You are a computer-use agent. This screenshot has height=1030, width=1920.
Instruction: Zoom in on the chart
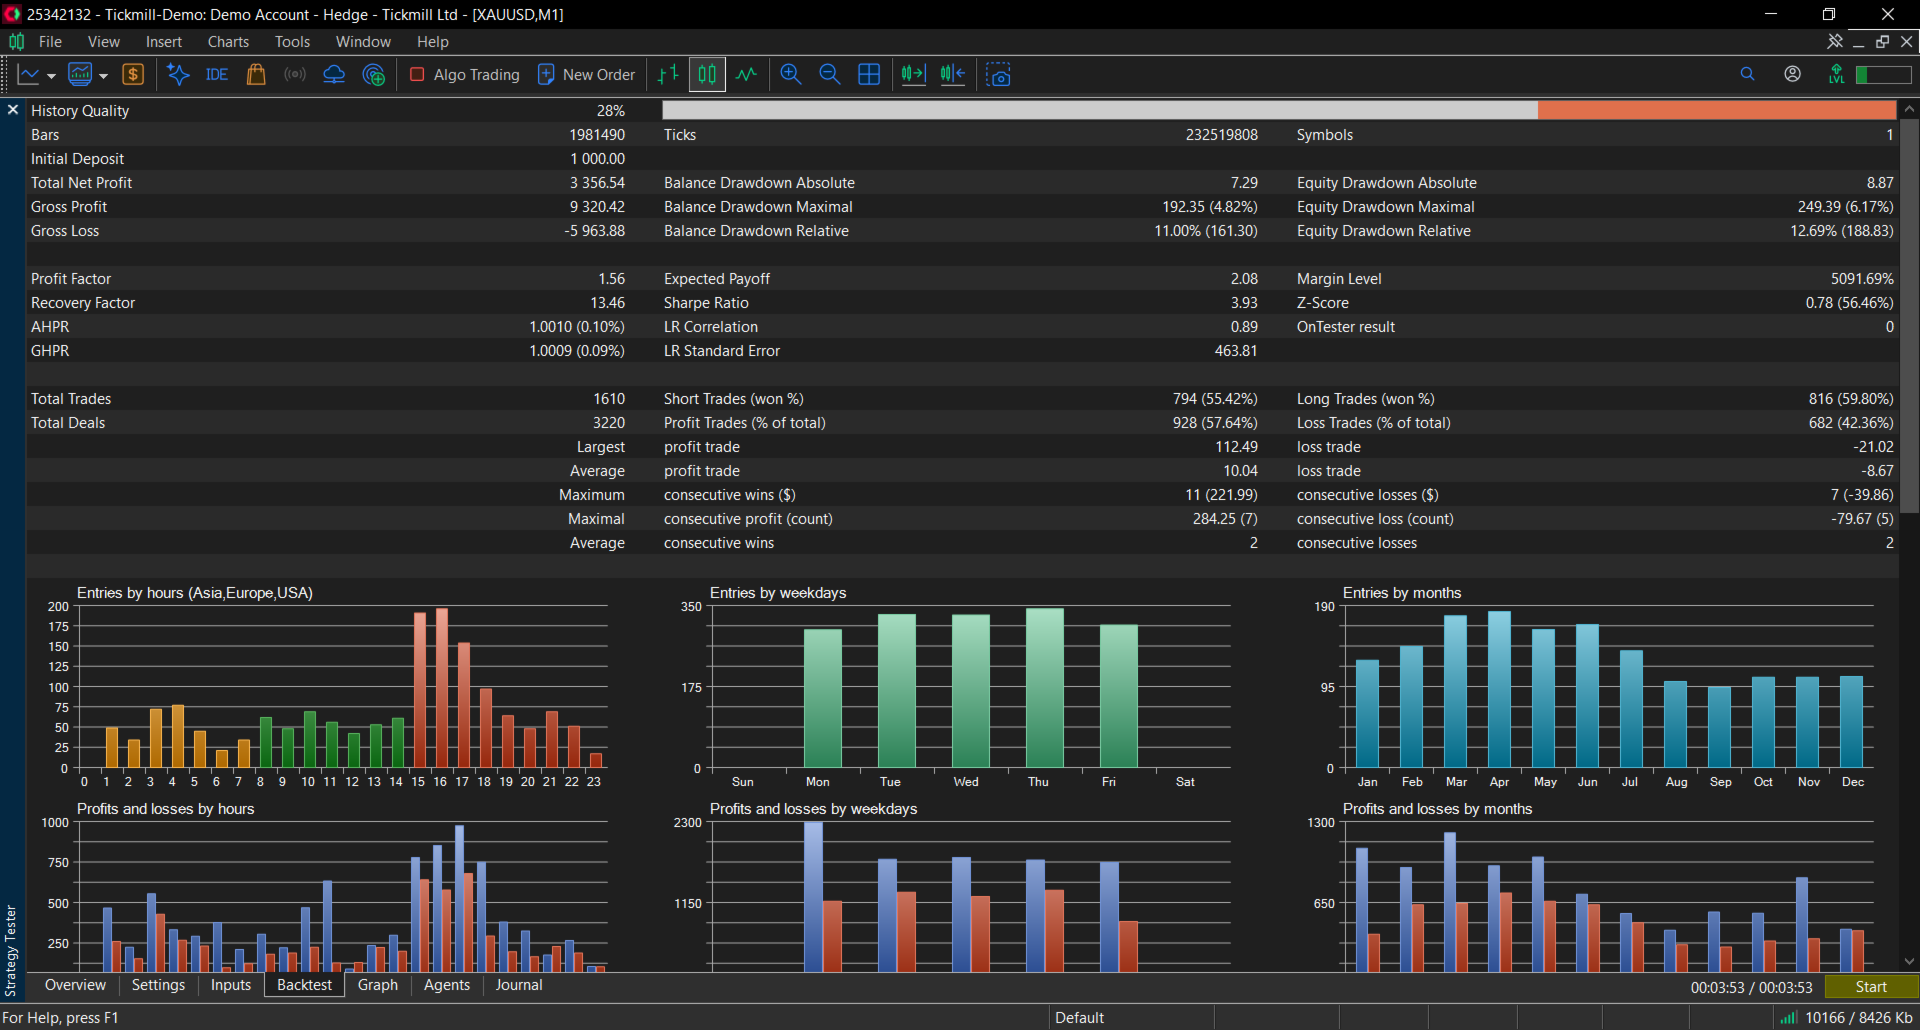(x=791, y=75)
